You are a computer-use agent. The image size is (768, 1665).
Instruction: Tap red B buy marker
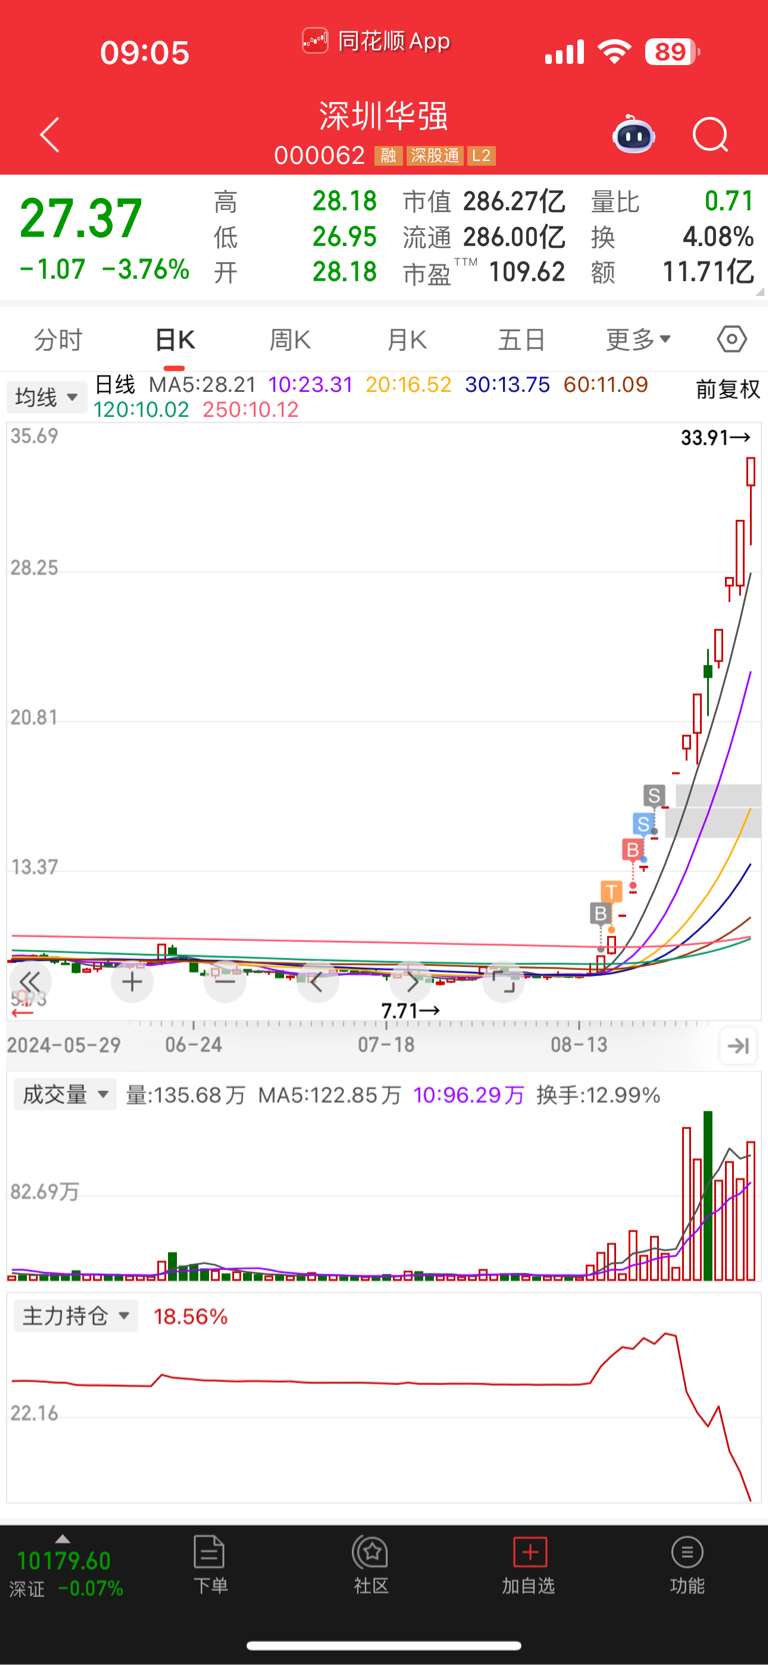tap(632, 850)
